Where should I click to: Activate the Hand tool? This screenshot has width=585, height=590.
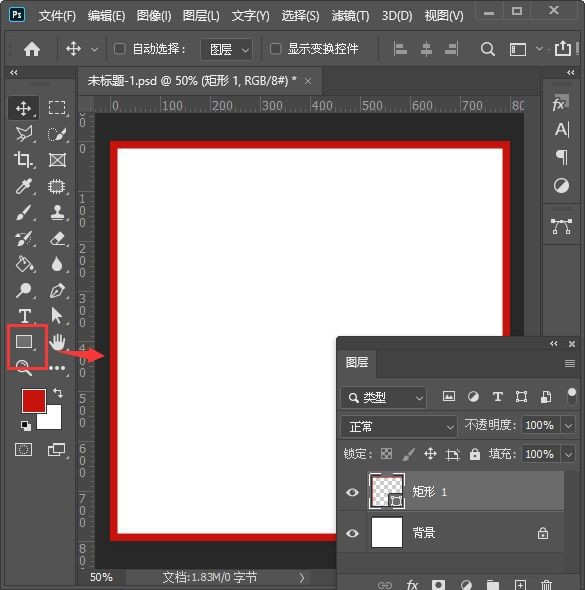tap(58, 342)
